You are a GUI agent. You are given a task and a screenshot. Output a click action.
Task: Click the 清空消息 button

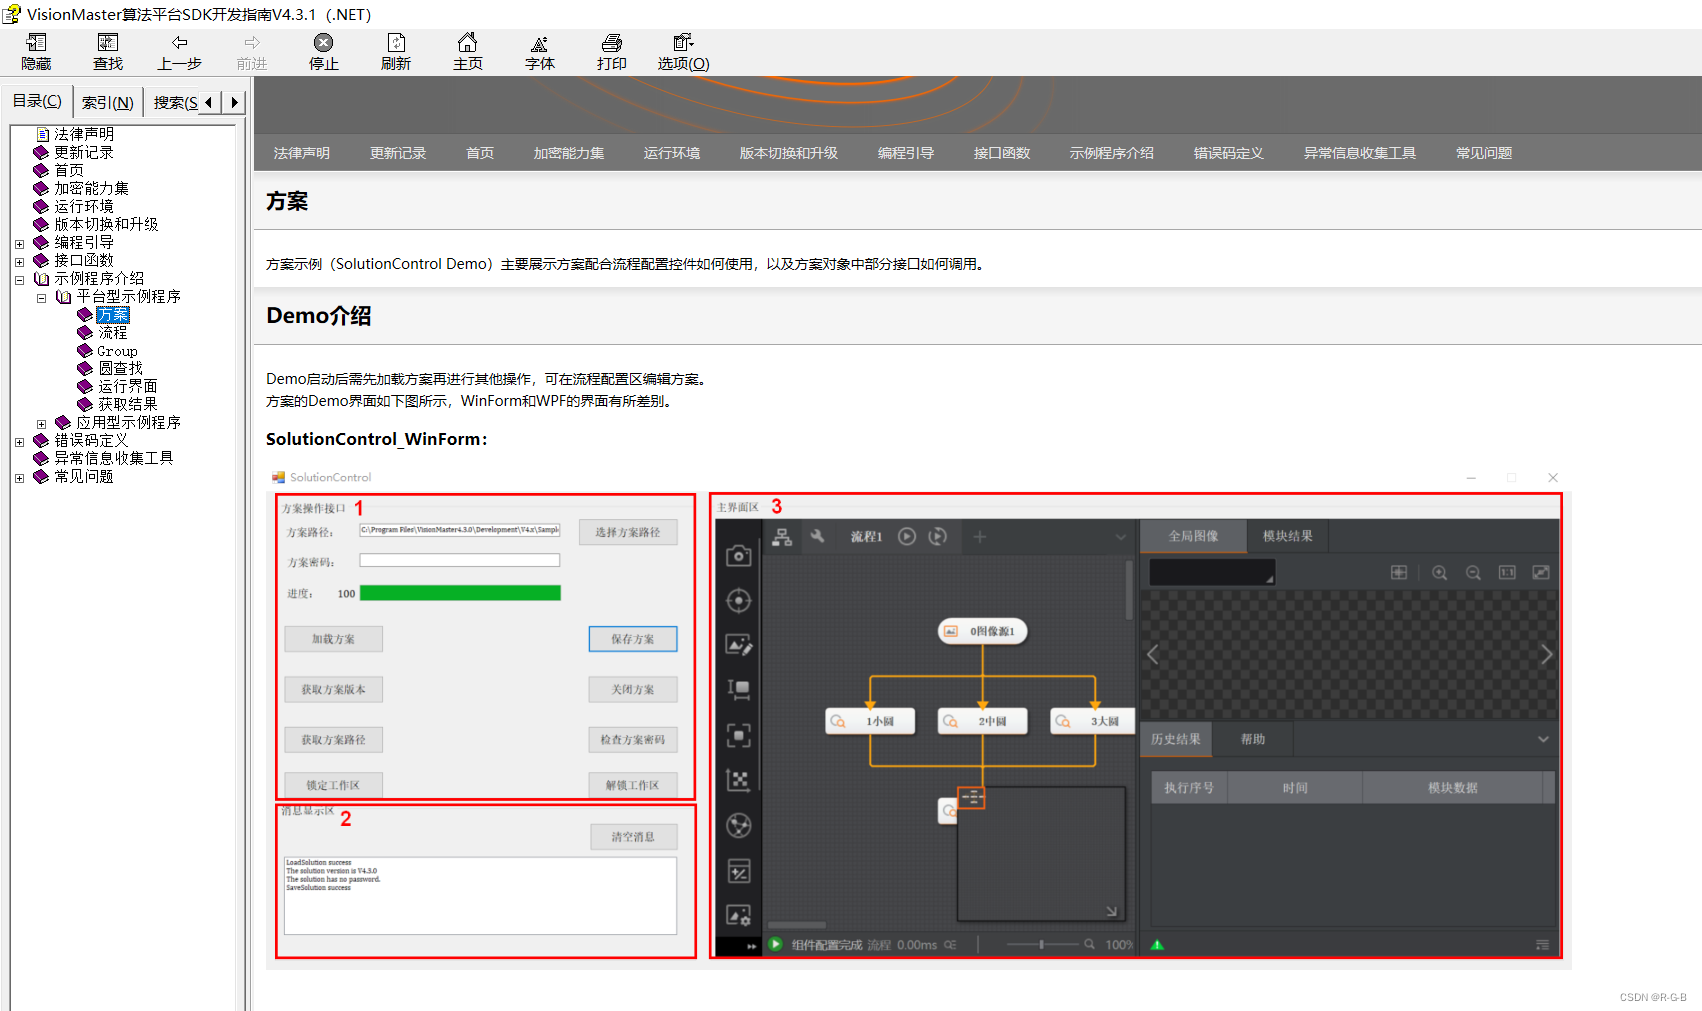(x=633, y=836)
